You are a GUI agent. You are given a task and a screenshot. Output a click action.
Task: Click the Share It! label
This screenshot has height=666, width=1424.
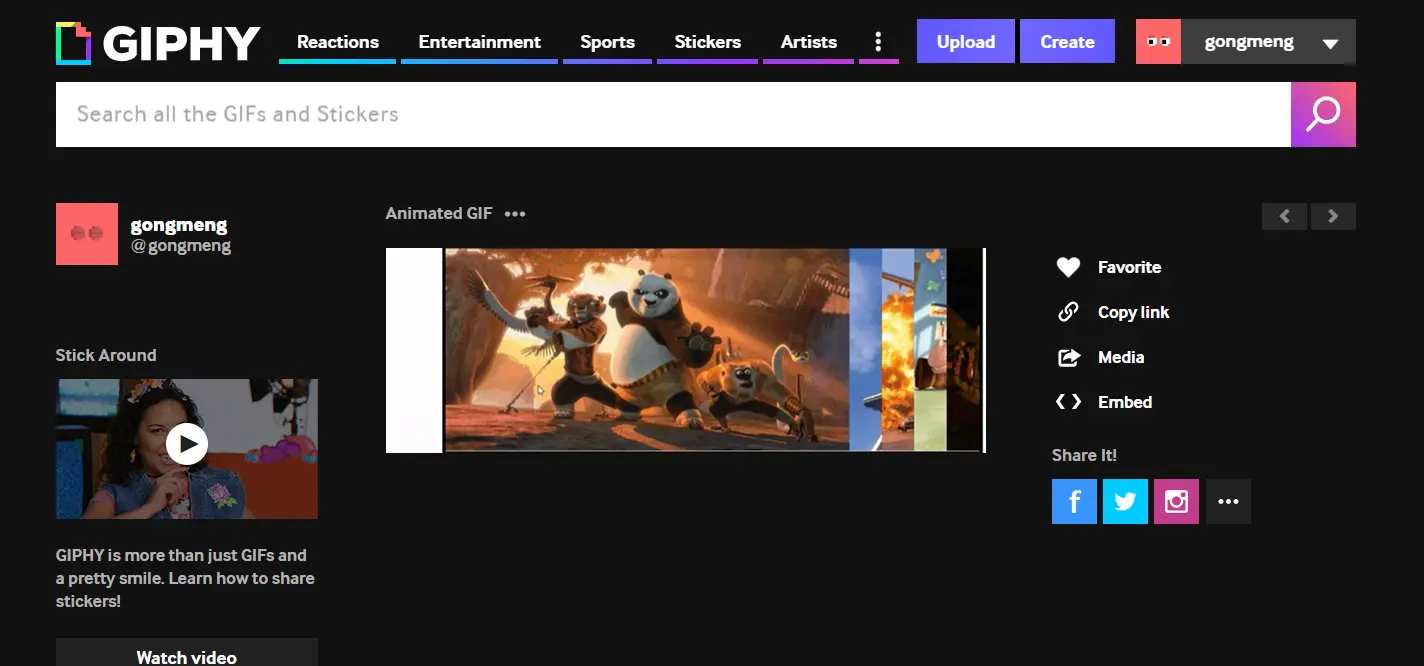pyautogui.click(x=1084, y=455)
